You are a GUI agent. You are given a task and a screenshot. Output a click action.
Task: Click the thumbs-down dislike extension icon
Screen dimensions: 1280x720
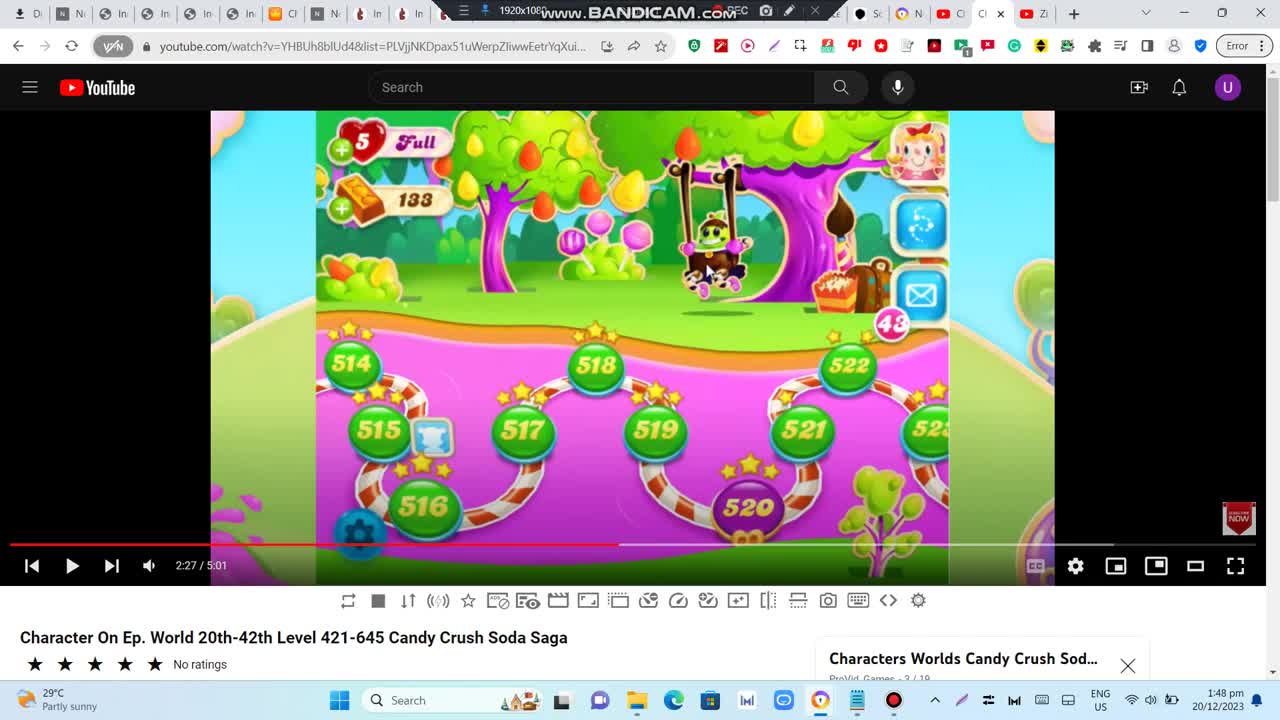click(854, 46)
